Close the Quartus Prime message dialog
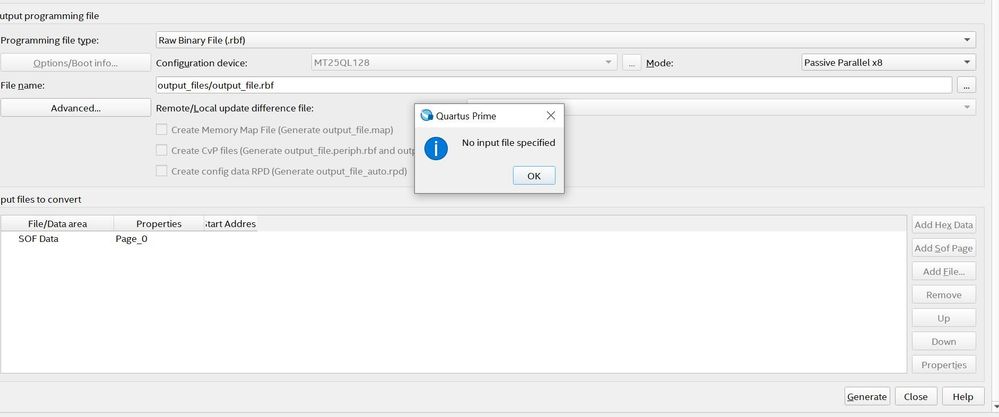Image resolution: width=999 pixels, height=417 pixels. point(551,115)
